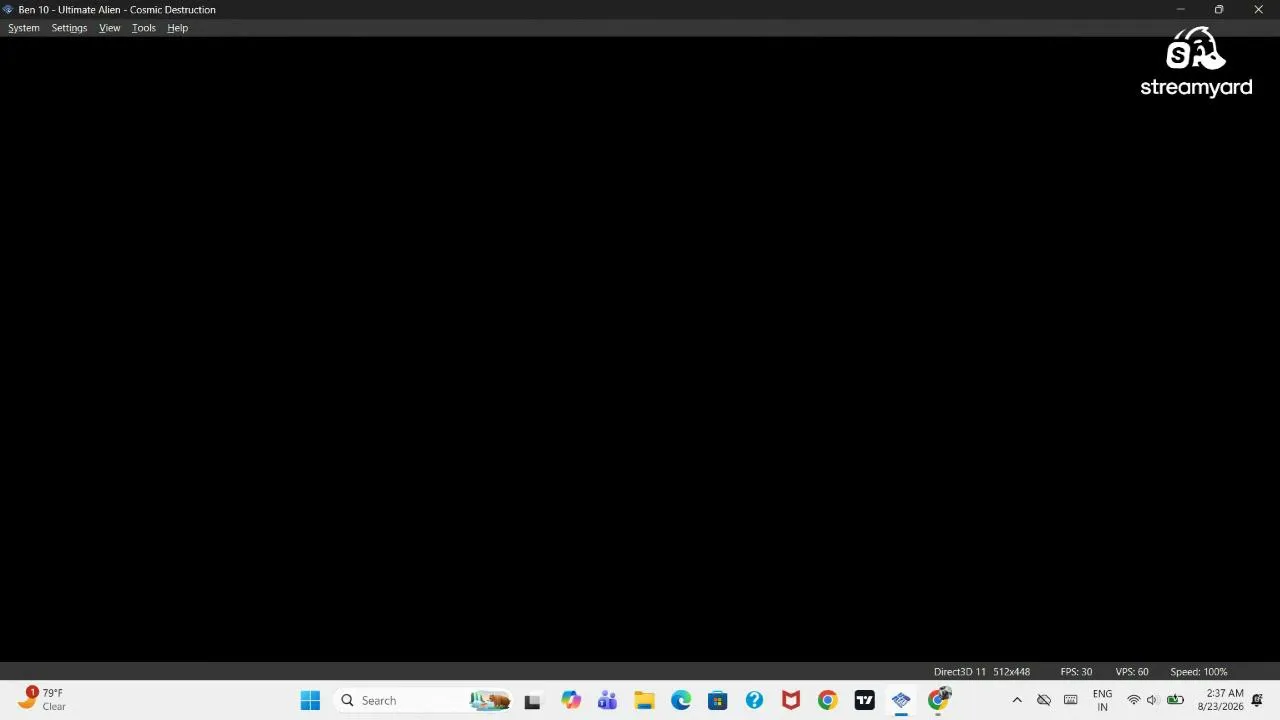
Task: Click the PCSX2 app icon in title bar
Action: 8,10
